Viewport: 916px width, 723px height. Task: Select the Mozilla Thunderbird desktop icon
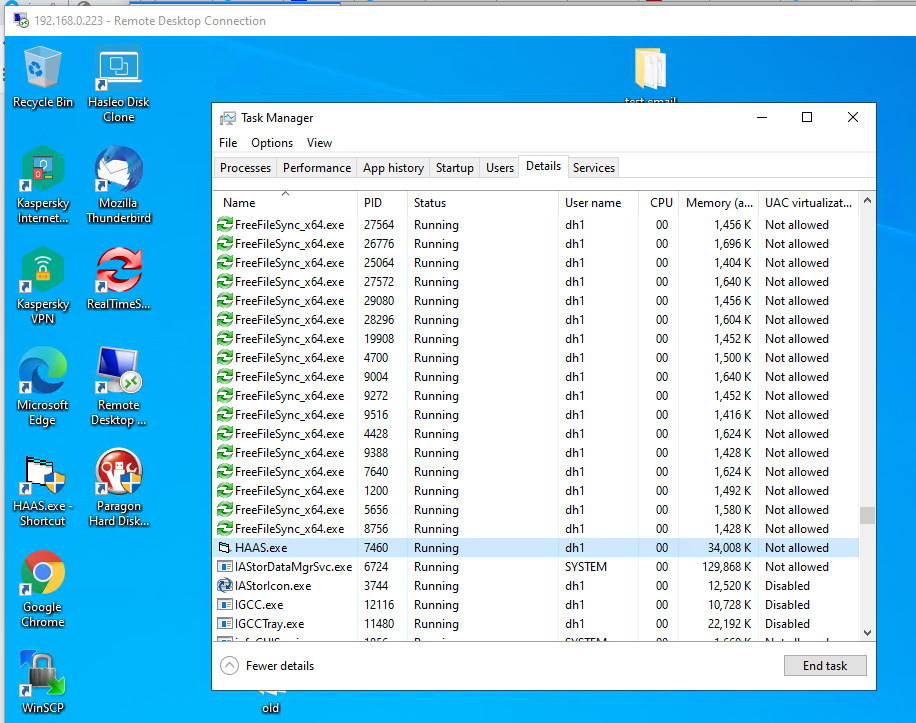tap(119, 186)
